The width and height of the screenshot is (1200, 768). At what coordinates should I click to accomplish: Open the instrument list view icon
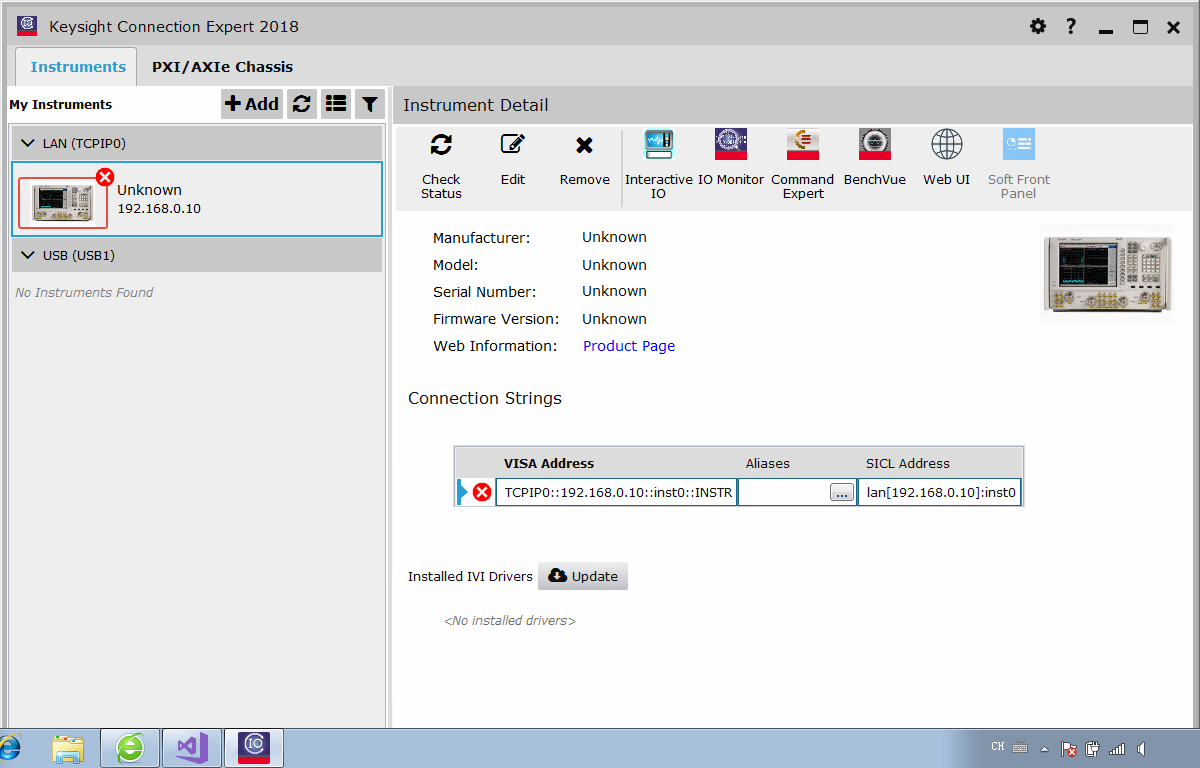pos(335,103)
